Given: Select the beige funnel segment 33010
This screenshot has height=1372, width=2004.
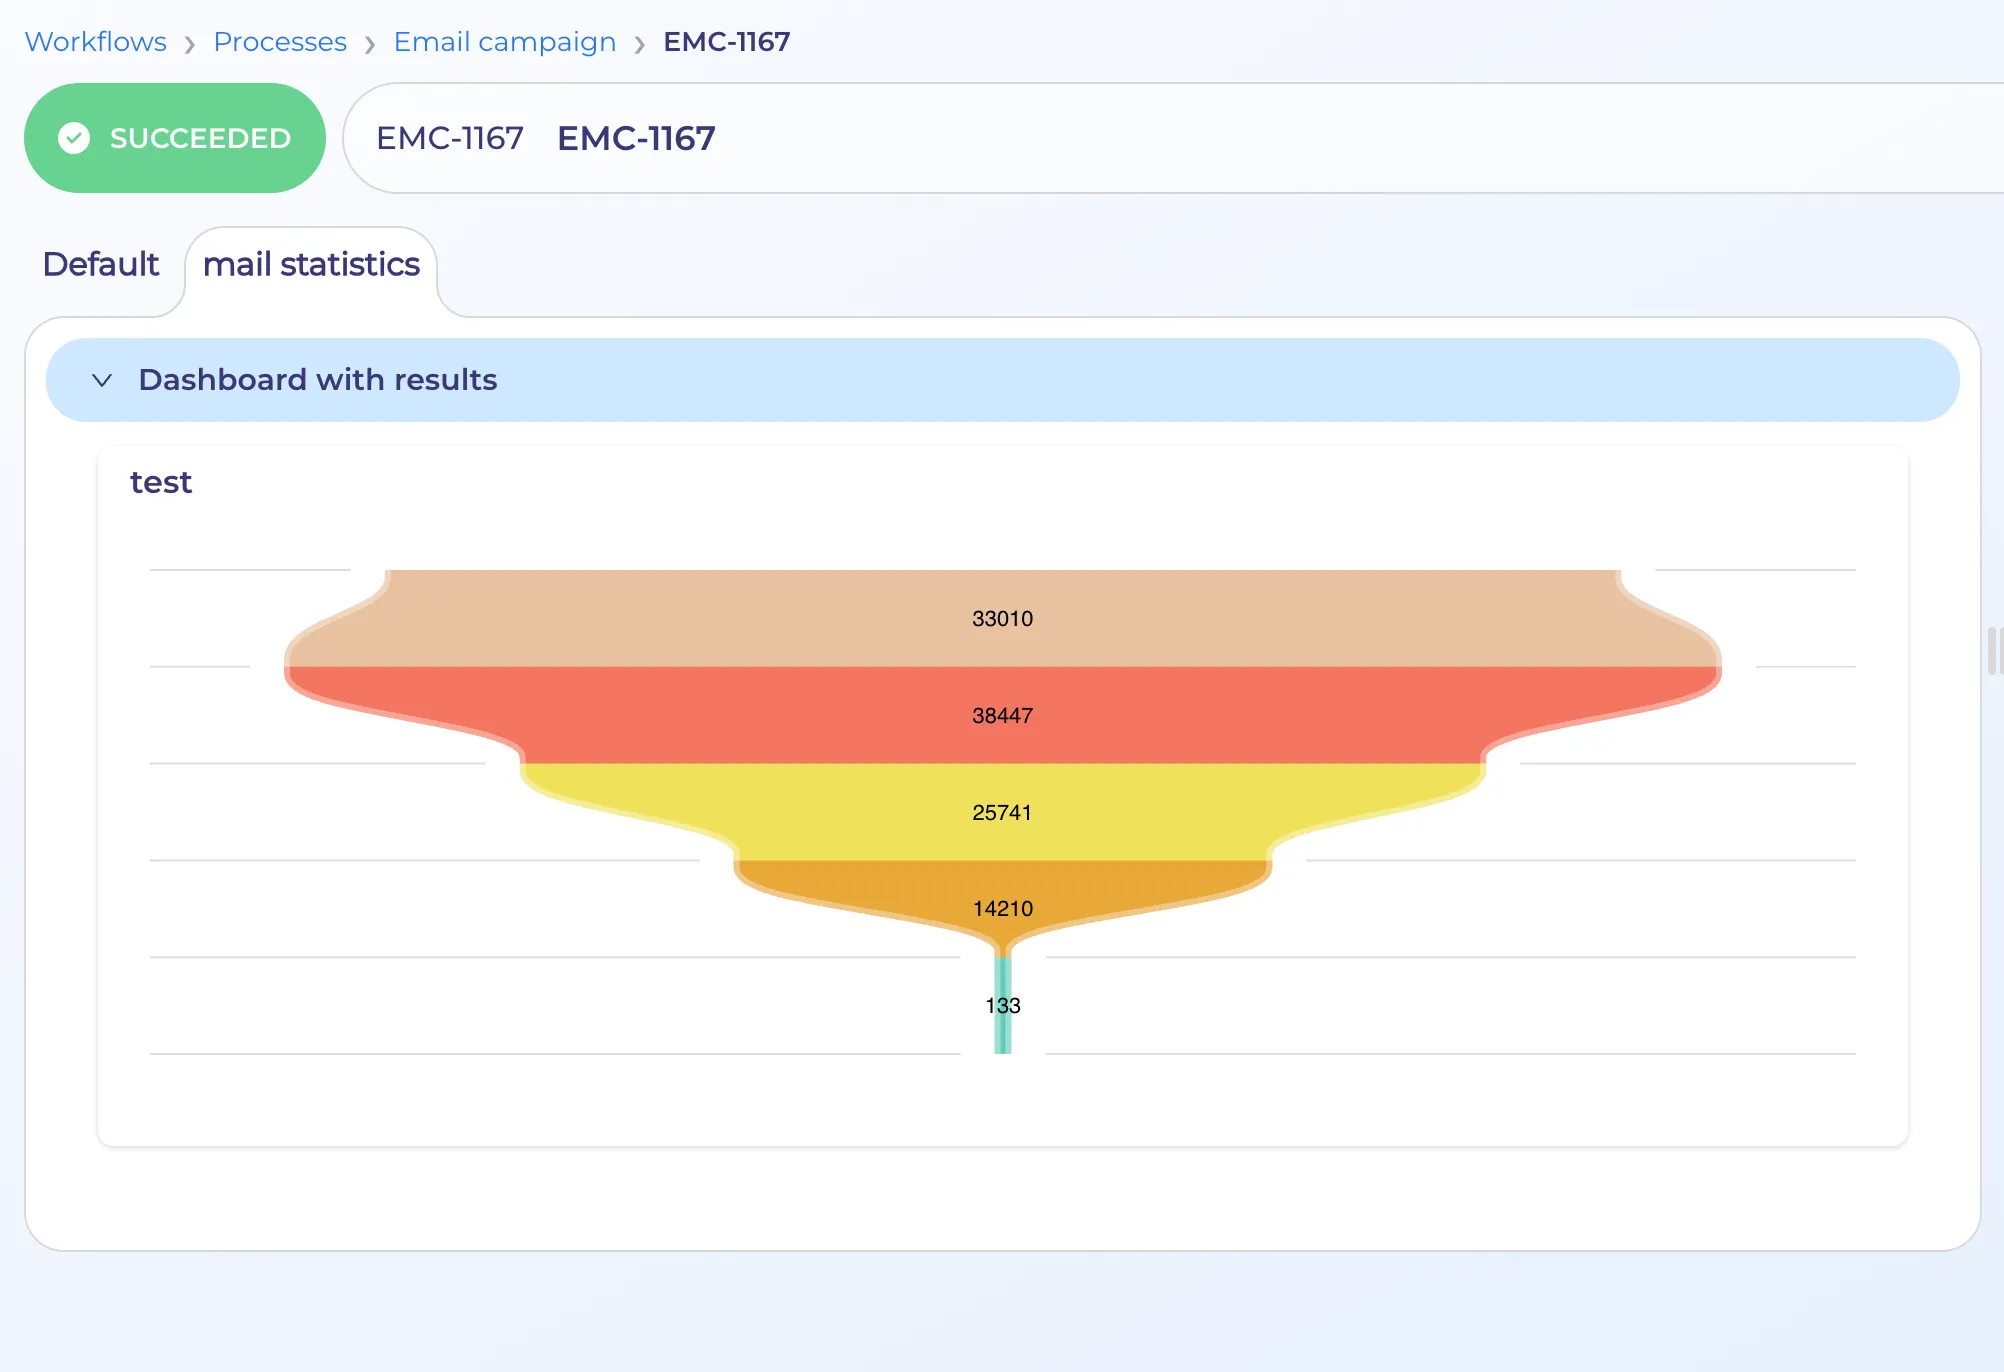Looking at the screenshot, I should point(1003,618).
